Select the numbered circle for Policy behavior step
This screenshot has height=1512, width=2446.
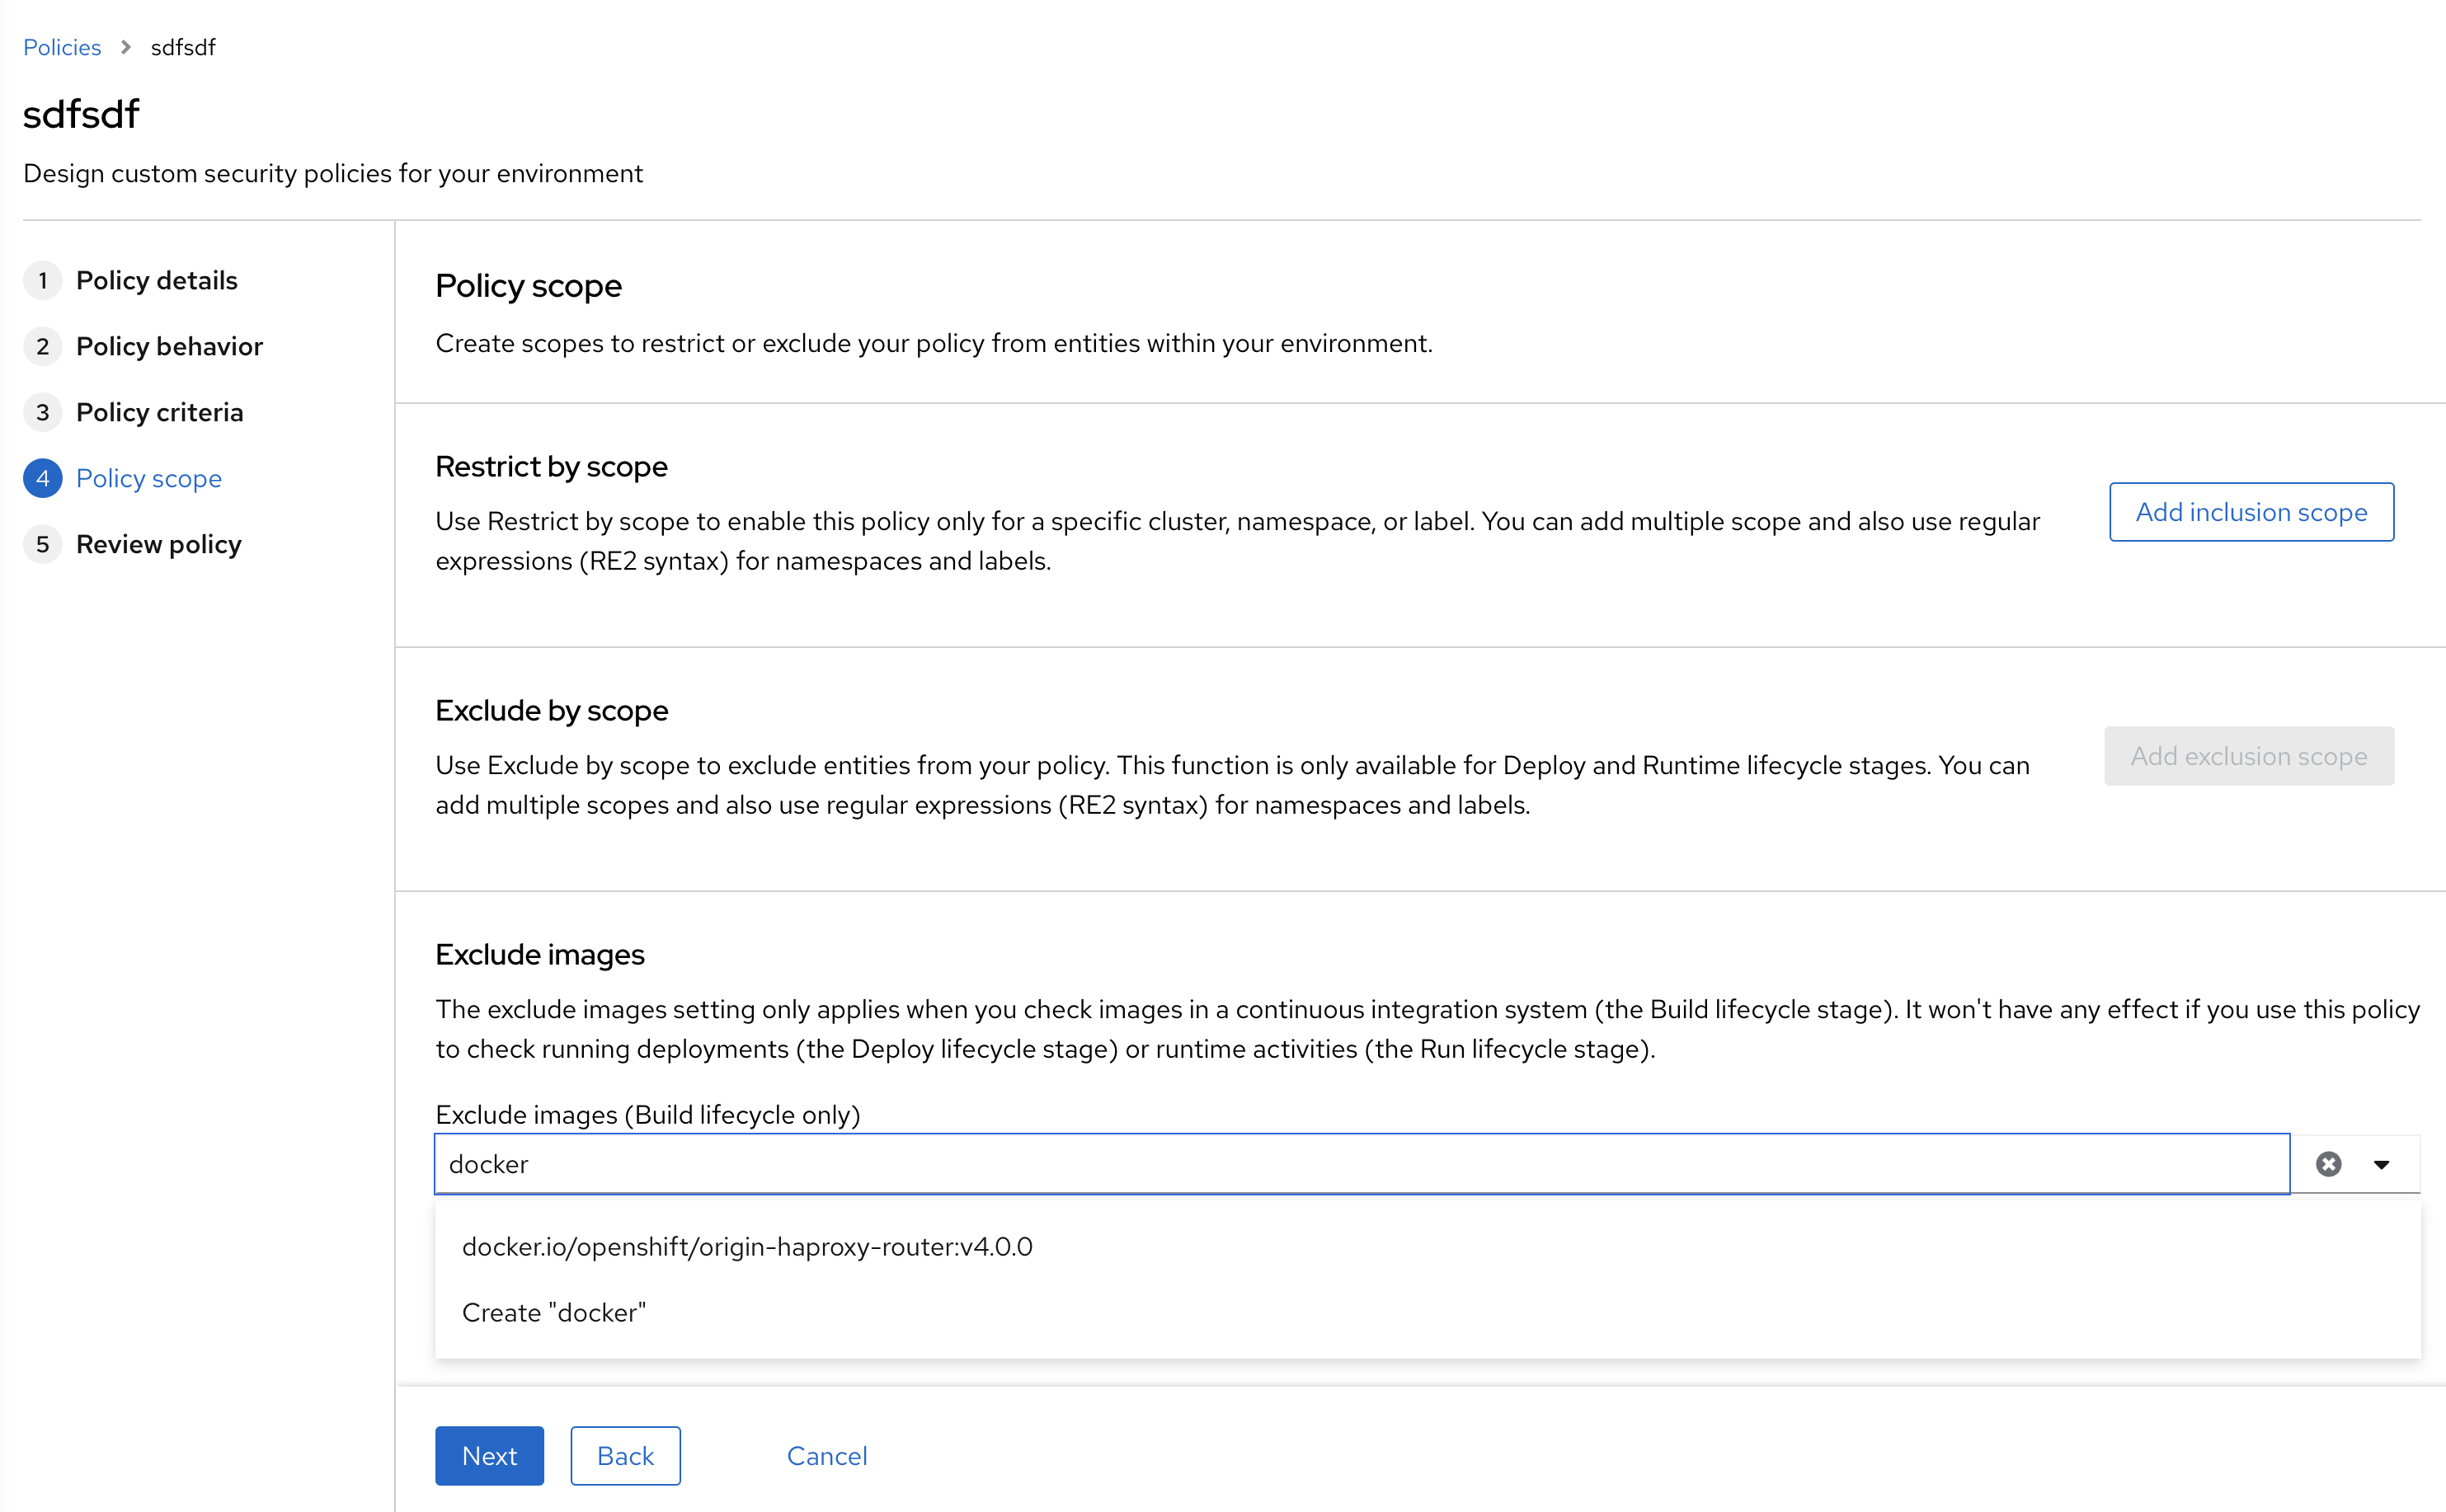tap(42, 346)
